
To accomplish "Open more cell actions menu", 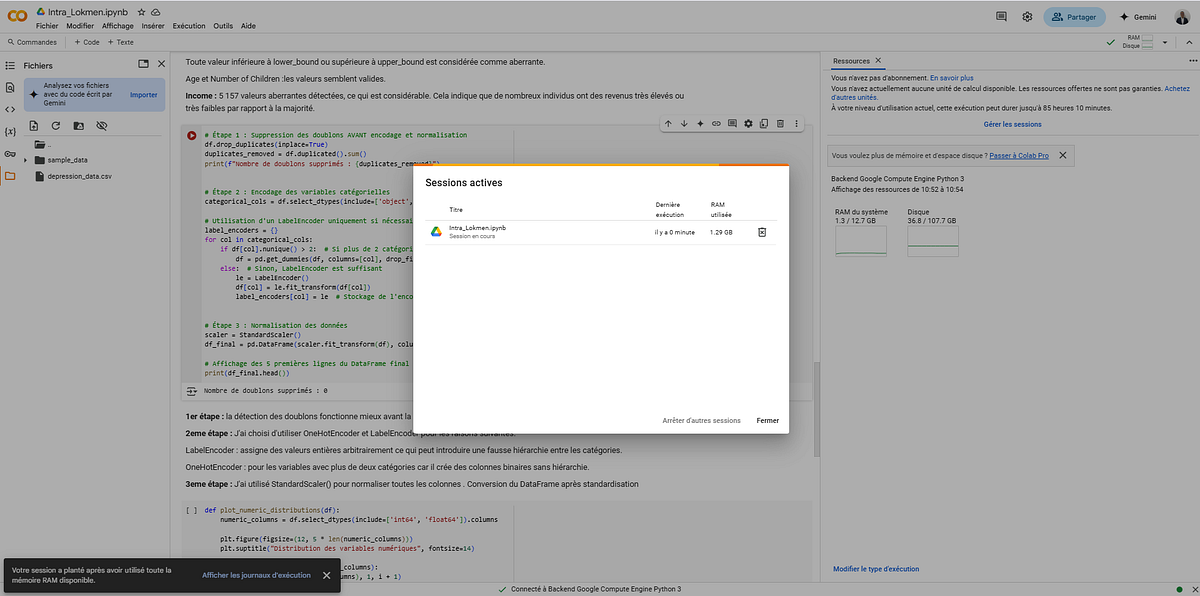I will [796, 123].
